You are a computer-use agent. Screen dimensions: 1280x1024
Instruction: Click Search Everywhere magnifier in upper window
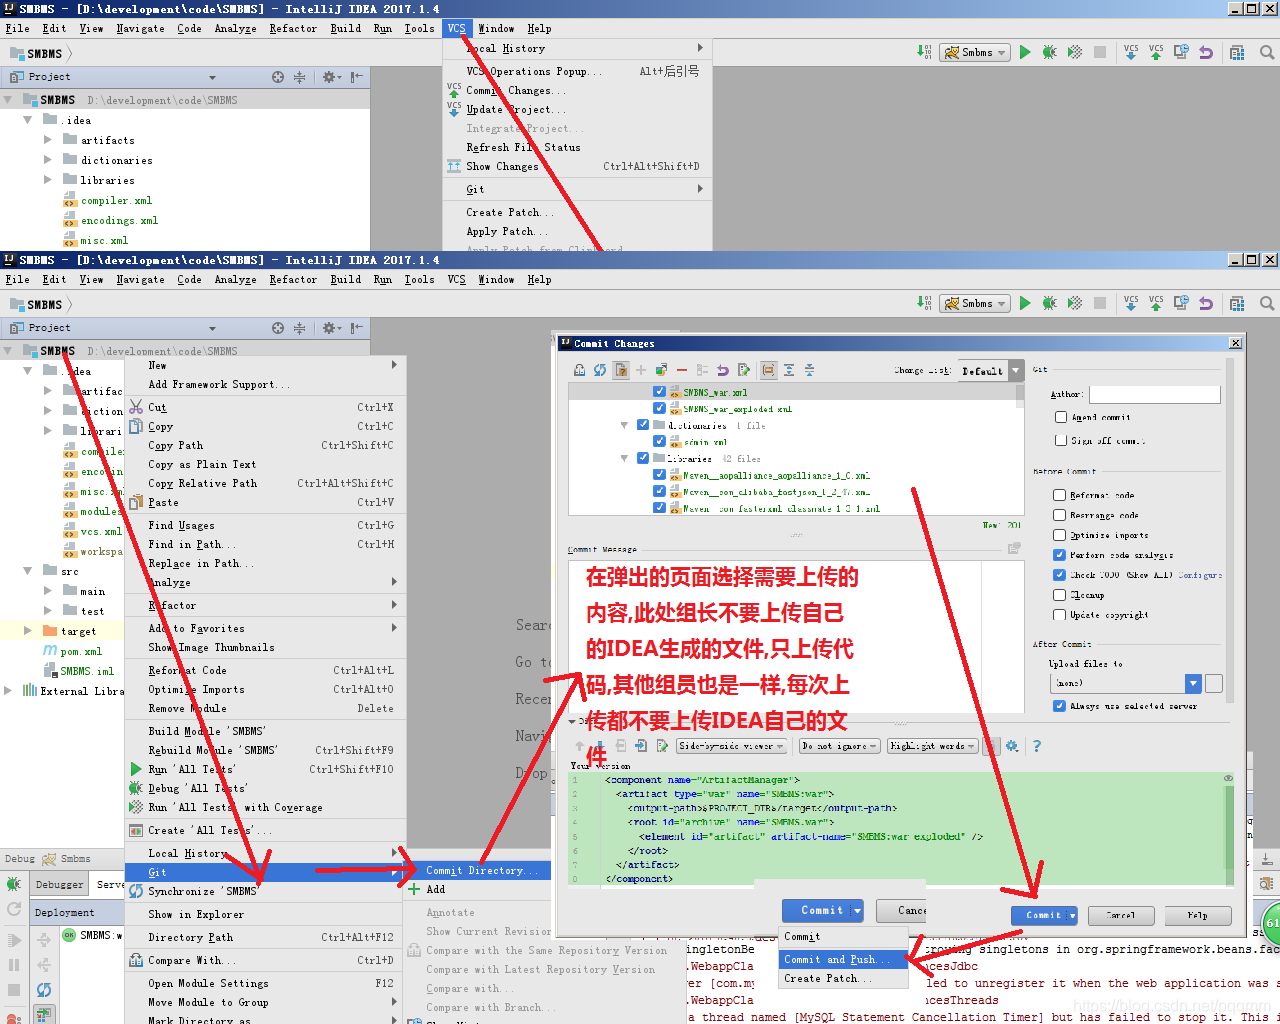click(1267, 52)
